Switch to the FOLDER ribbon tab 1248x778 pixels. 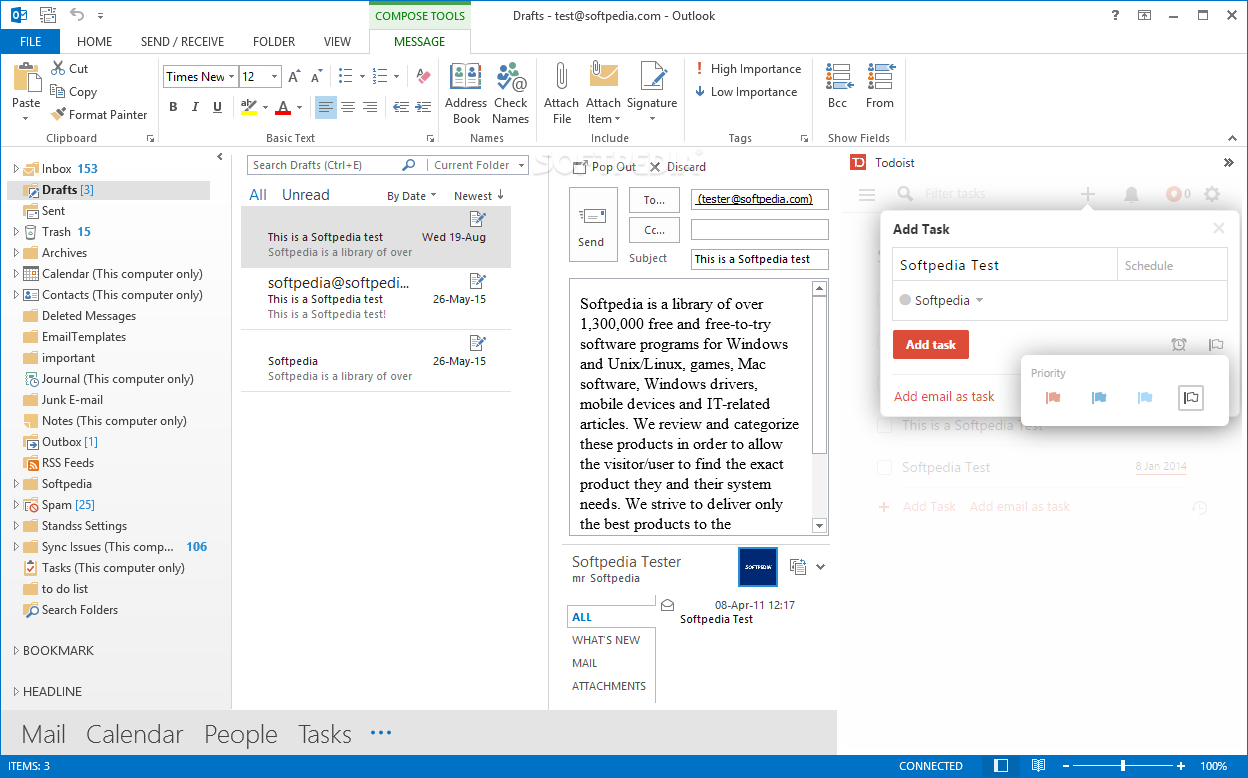[274, 42]
